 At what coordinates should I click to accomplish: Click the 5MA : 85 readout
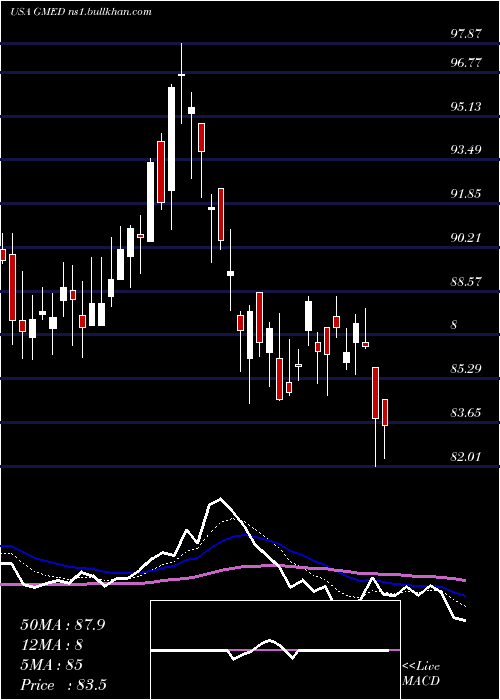[51, 665]
